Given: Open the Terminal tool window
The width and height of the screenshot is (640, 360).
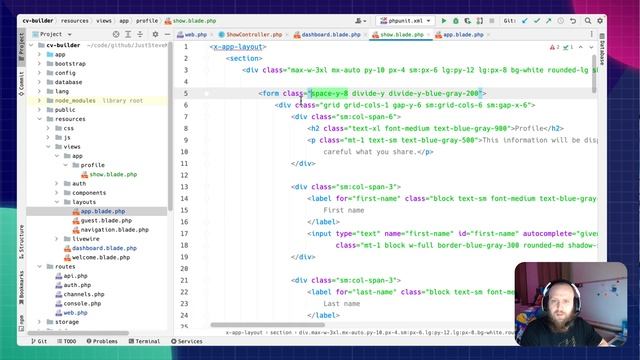Looking at the screenshot, I should pos(144,341).
